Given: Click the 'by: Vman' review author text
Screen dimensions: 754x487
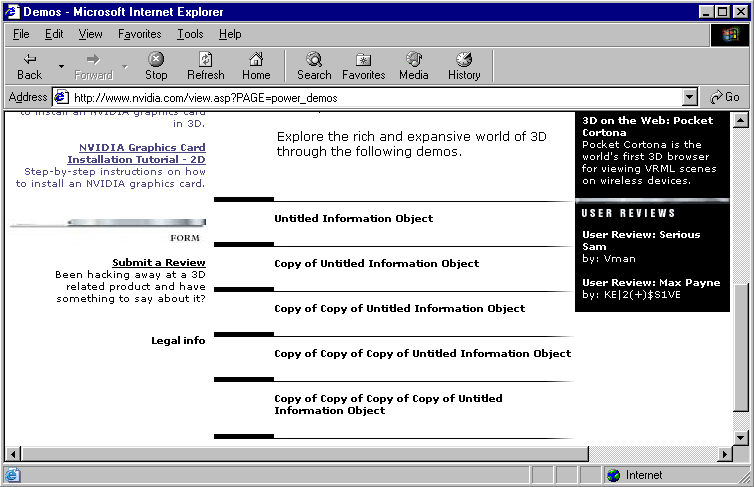Looking at the screenshot, I should point(609,259).
